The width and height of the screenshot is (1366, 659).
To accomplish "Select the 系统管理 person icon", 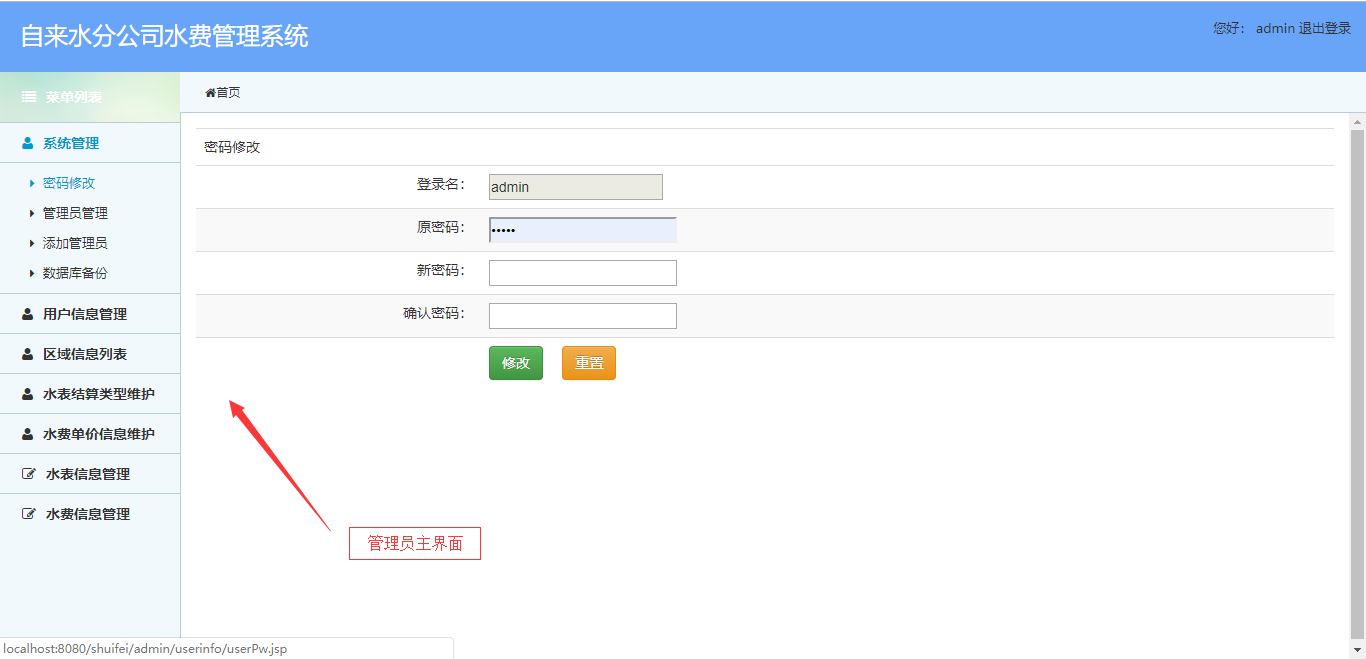I will [x=26, y=143].
